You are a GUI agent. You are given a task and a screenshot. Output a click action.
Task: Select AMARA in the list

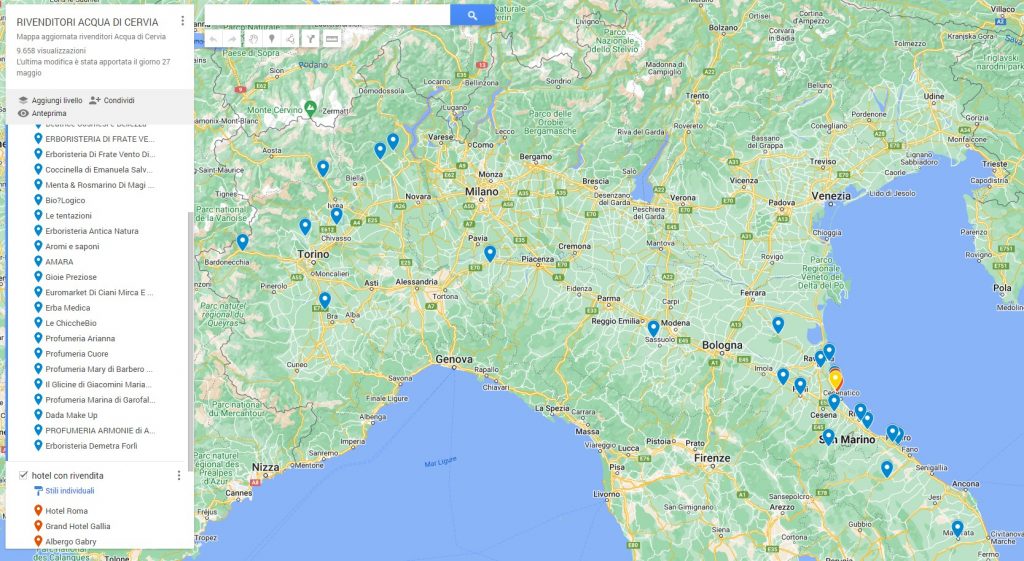point(59,262)
